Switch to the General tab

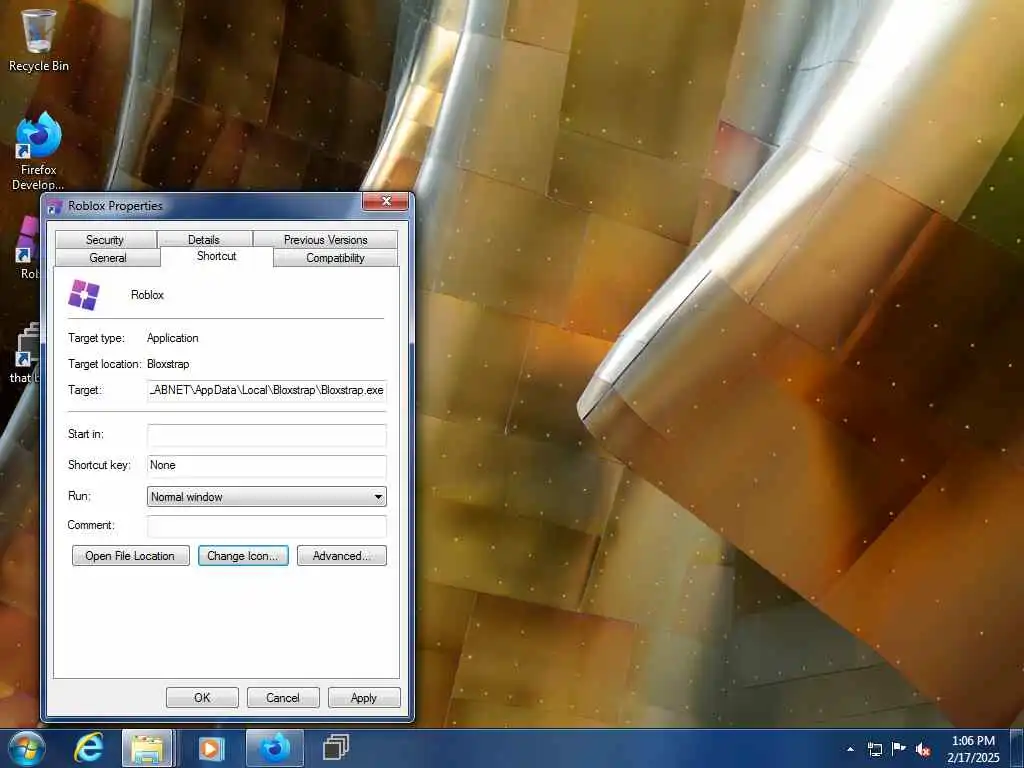coord(108,258)
